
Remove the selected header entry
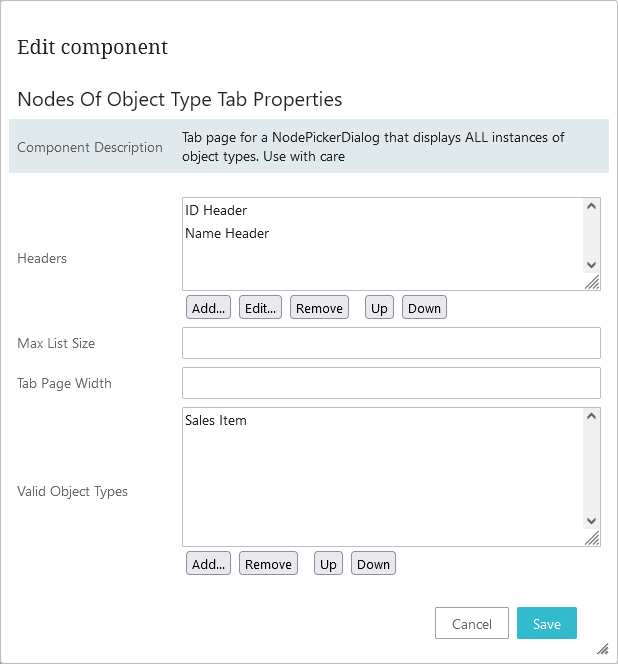tap(319, 308)
